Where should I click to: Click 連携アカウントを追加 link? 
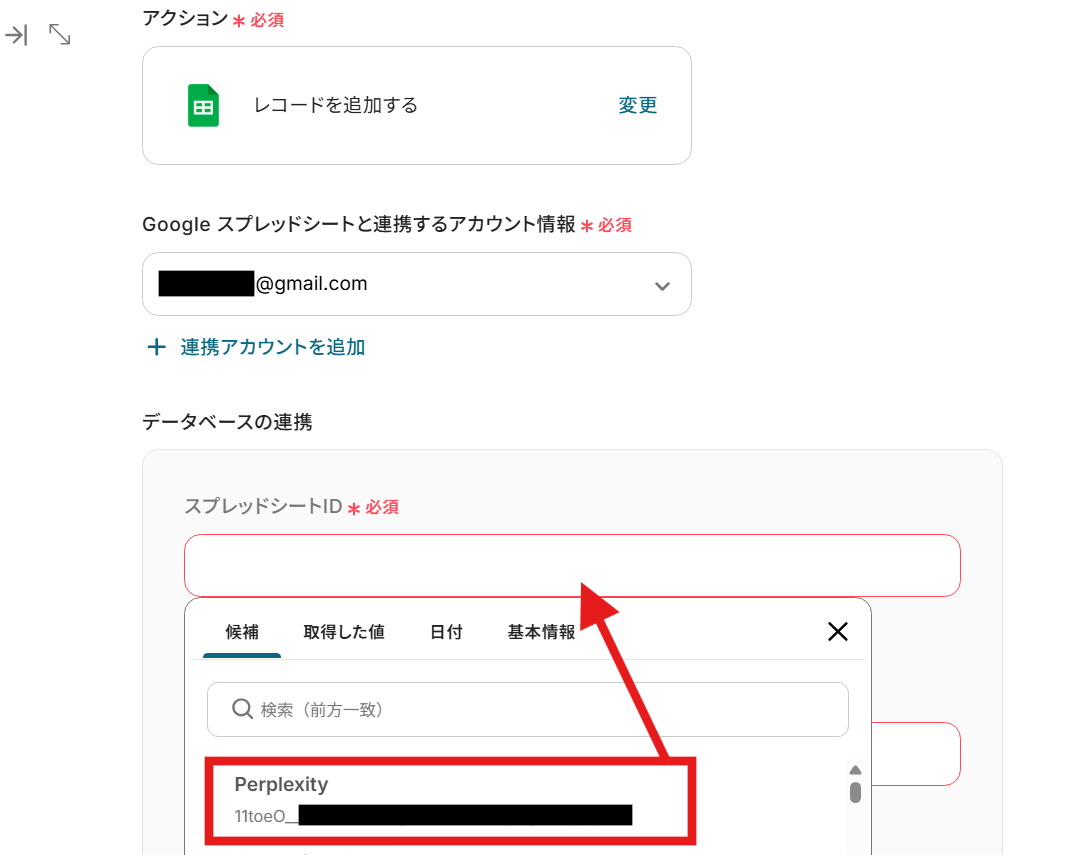tap(273, 347)
